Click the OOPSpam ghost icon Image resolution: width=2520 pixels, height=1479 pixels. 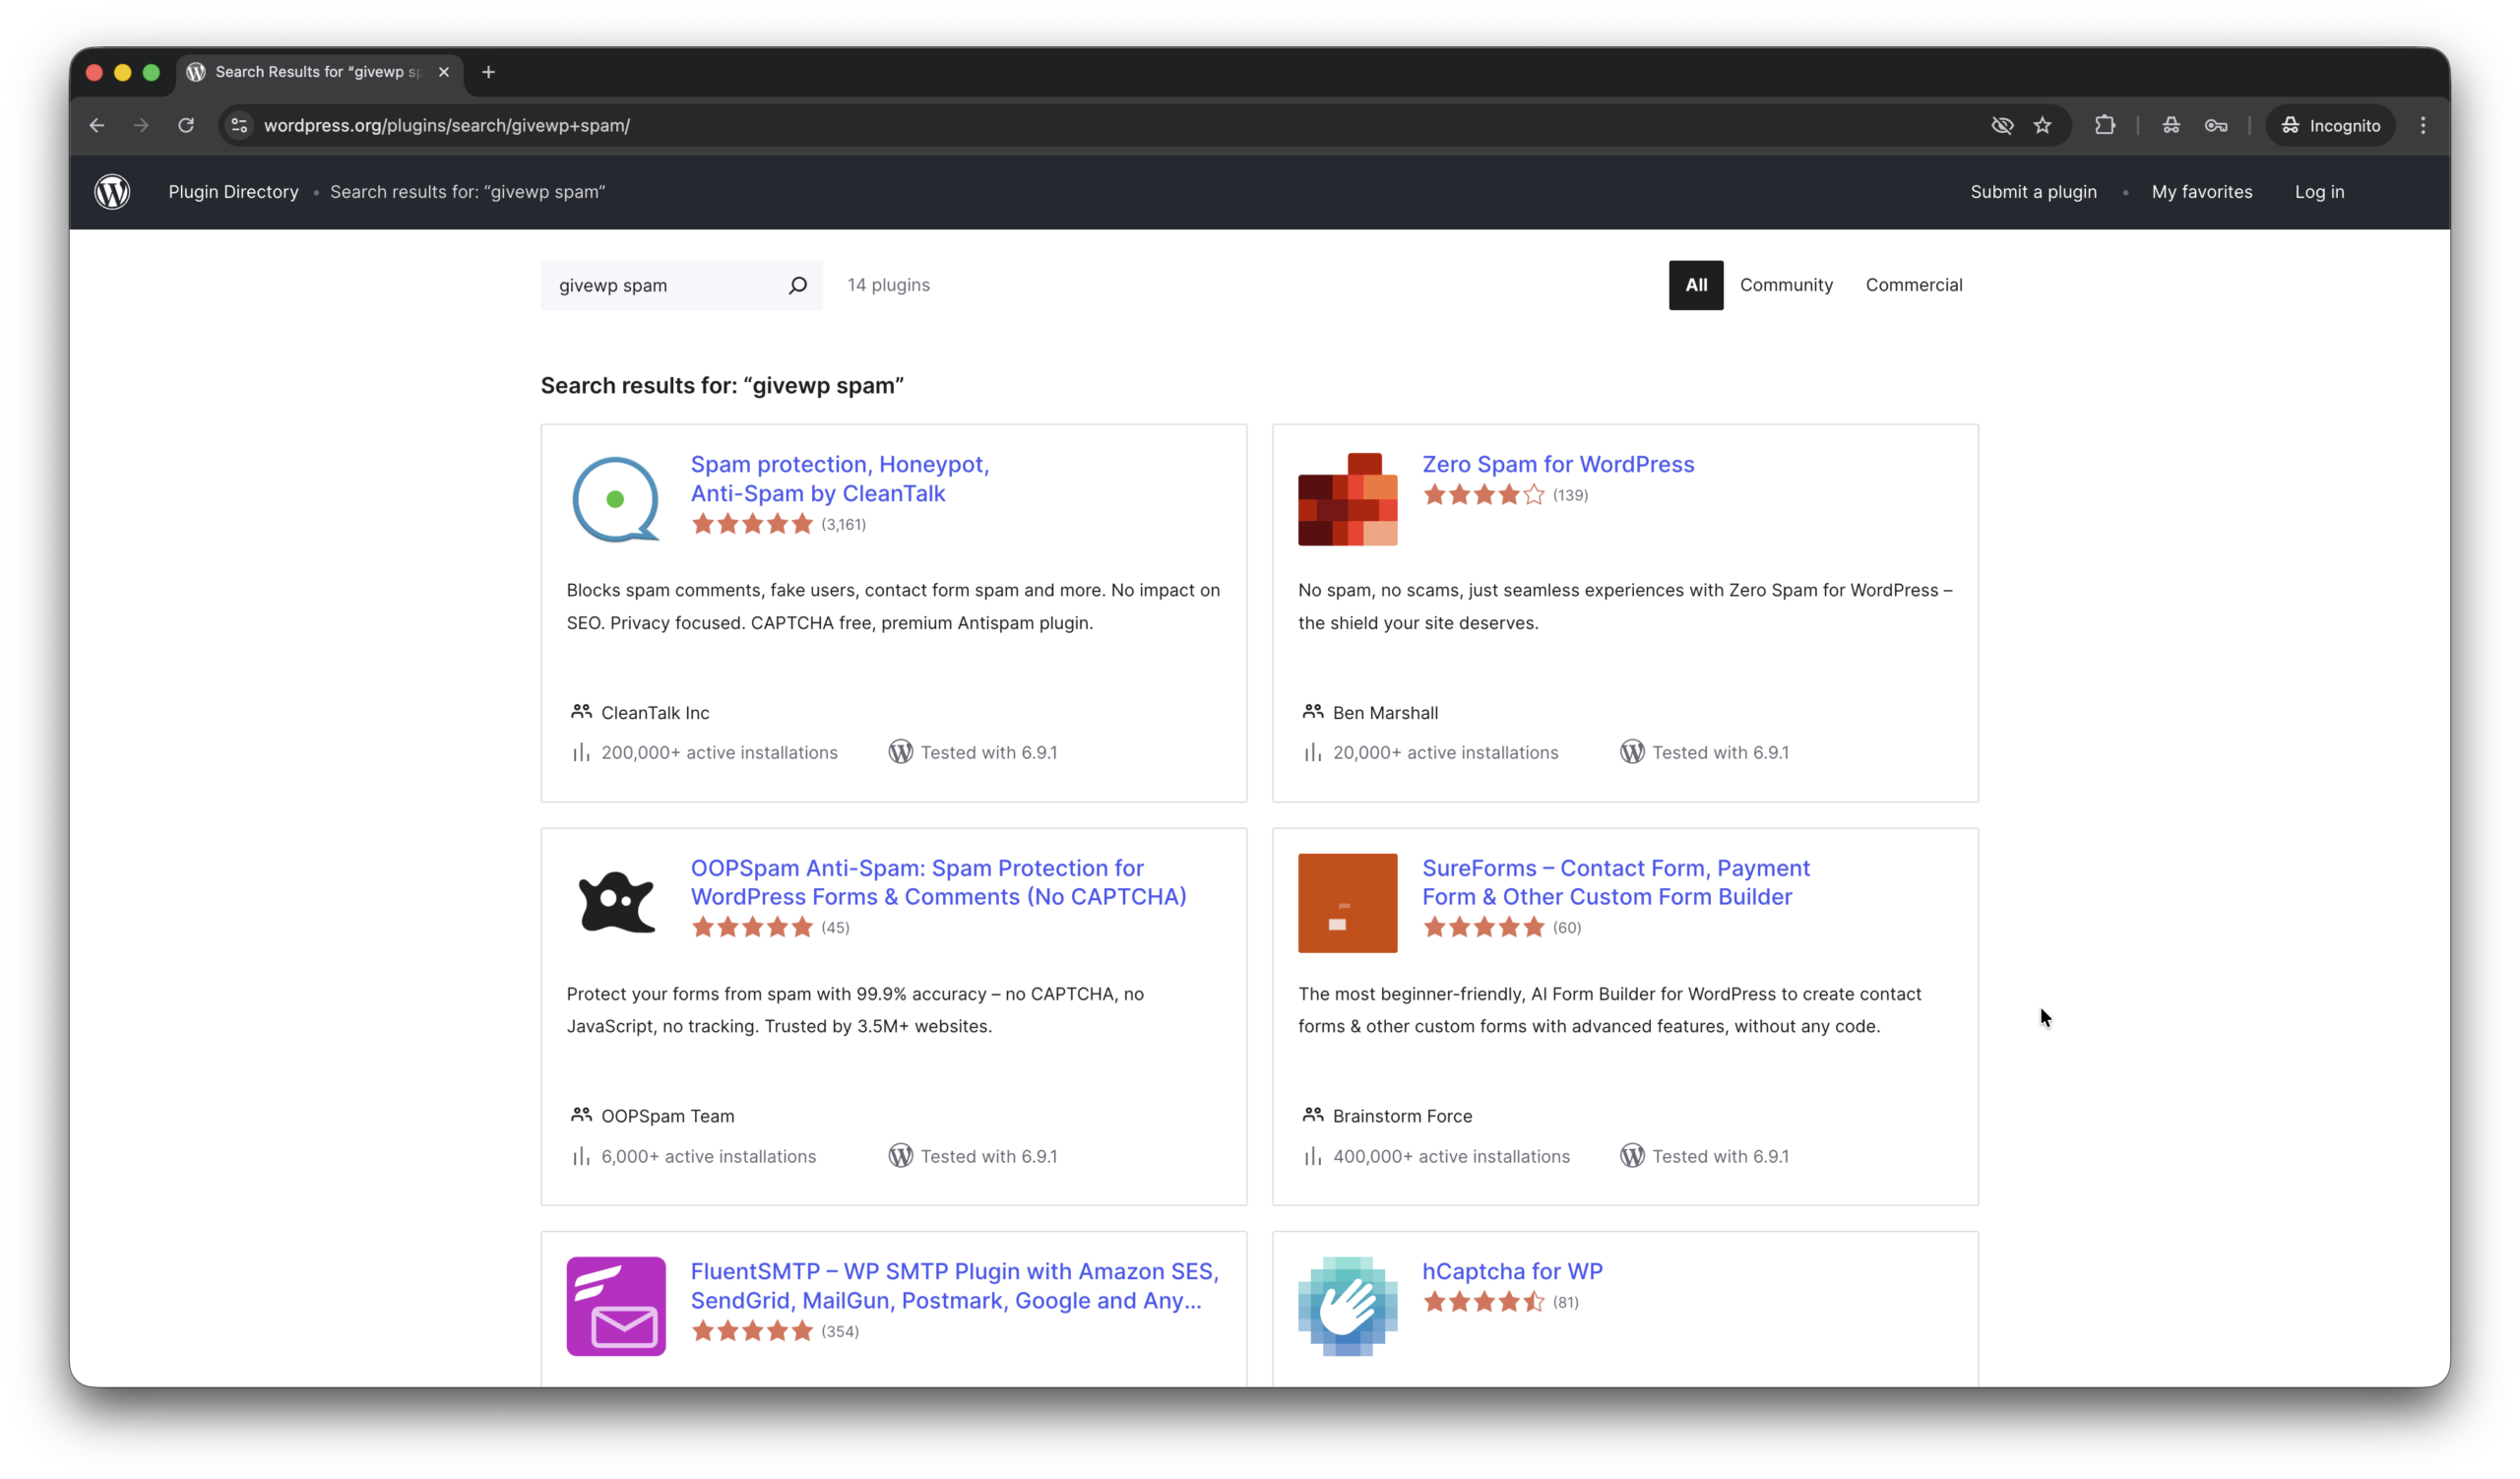pyautogui.click(x=615, y=902)
